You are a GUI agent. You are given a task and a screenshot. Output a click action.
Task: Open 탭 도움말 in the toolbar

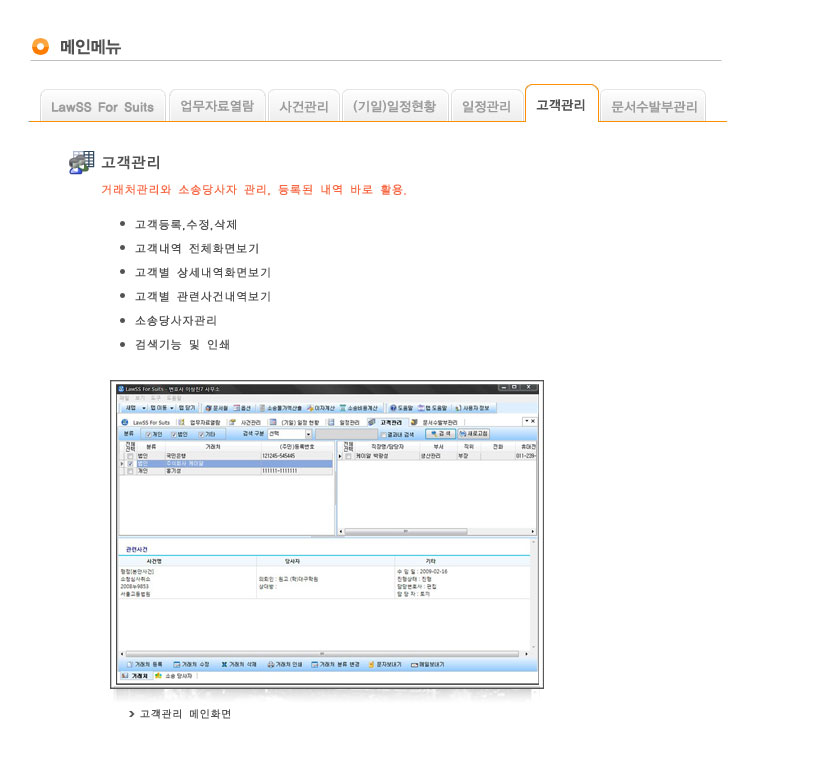click(432, 408)
